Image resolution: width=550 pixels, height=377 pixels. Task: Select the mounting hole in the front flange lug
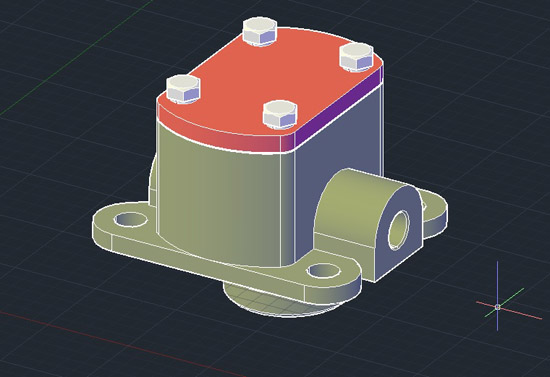pyautogui.click(x=324, y=271)
